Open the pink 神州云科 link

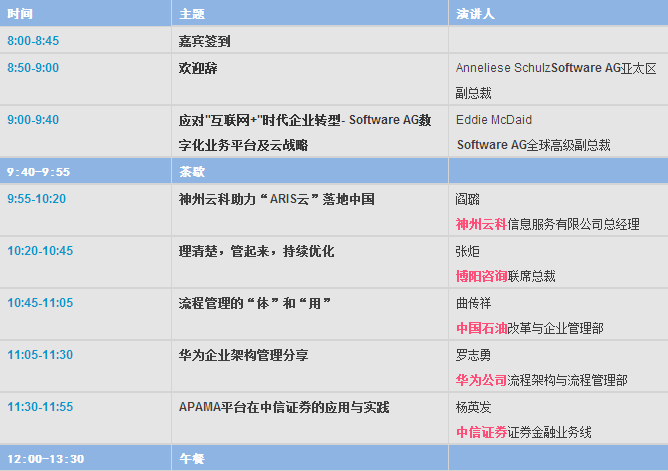pyautogui.click(x=481, y=224)
